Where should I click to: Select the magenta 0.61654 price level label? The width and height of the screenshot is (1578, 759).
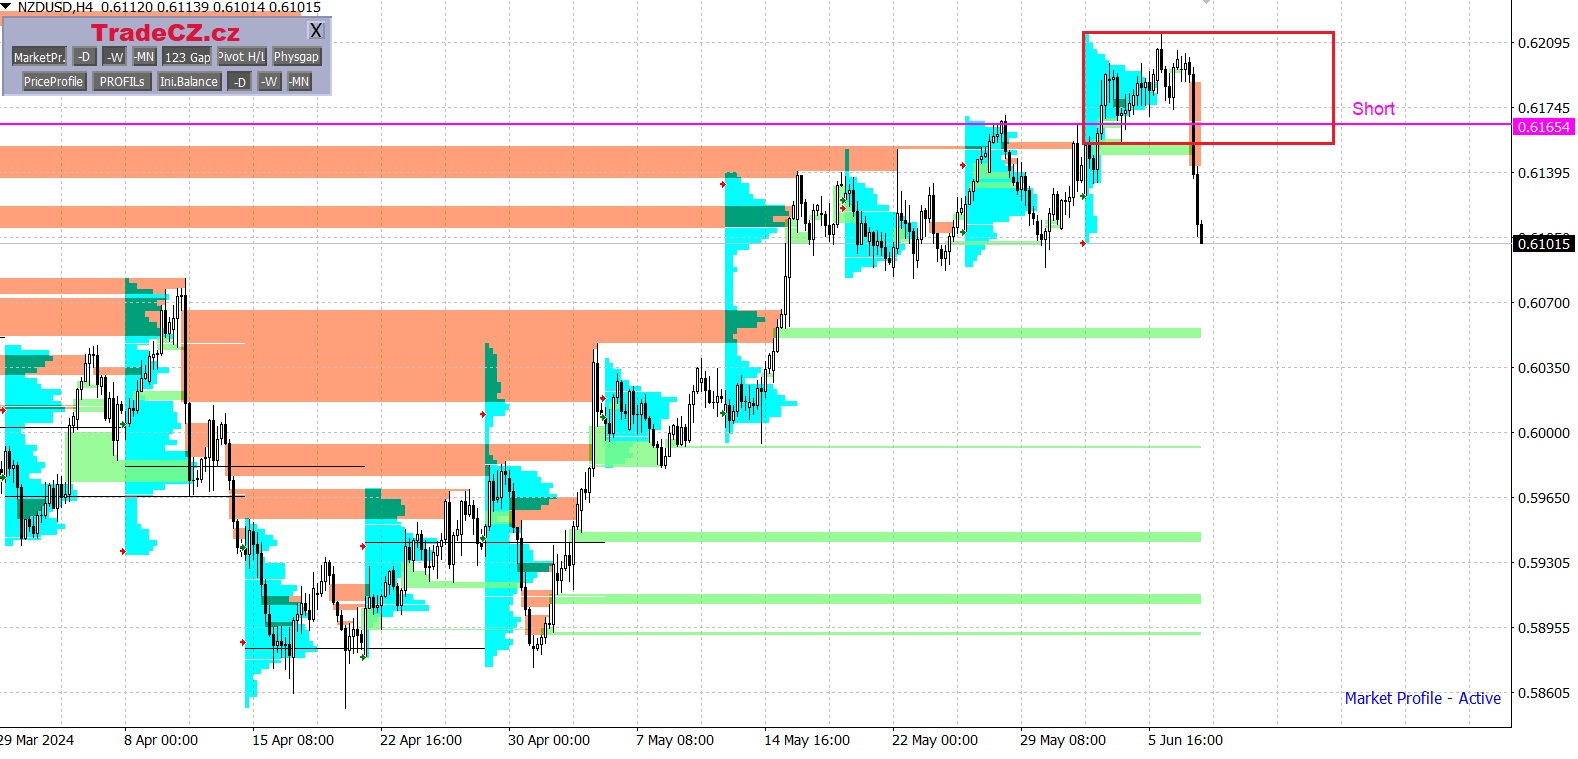pos(1543,127)
